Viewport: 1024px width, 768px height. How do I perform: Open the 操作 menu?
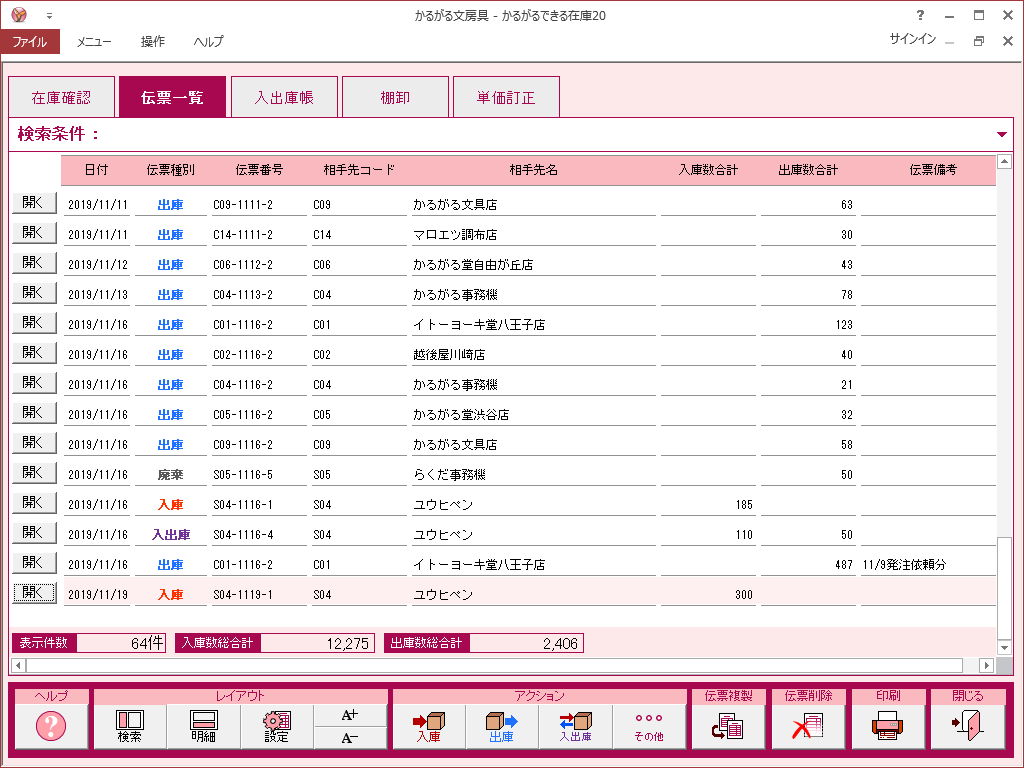tap(153, 42)
